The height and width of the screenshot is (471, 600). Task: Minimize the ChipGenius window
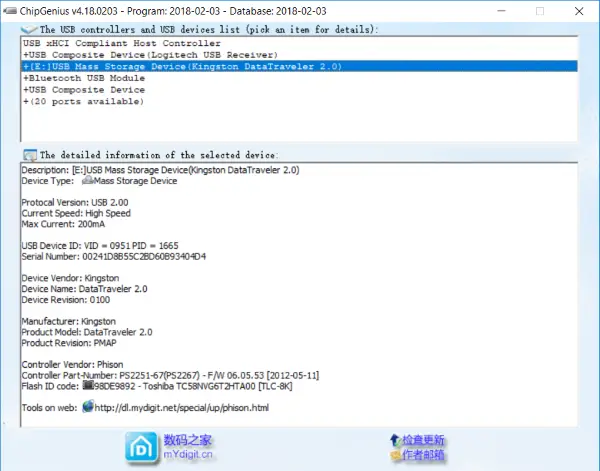pyautogui.click(x=501, y=11)
